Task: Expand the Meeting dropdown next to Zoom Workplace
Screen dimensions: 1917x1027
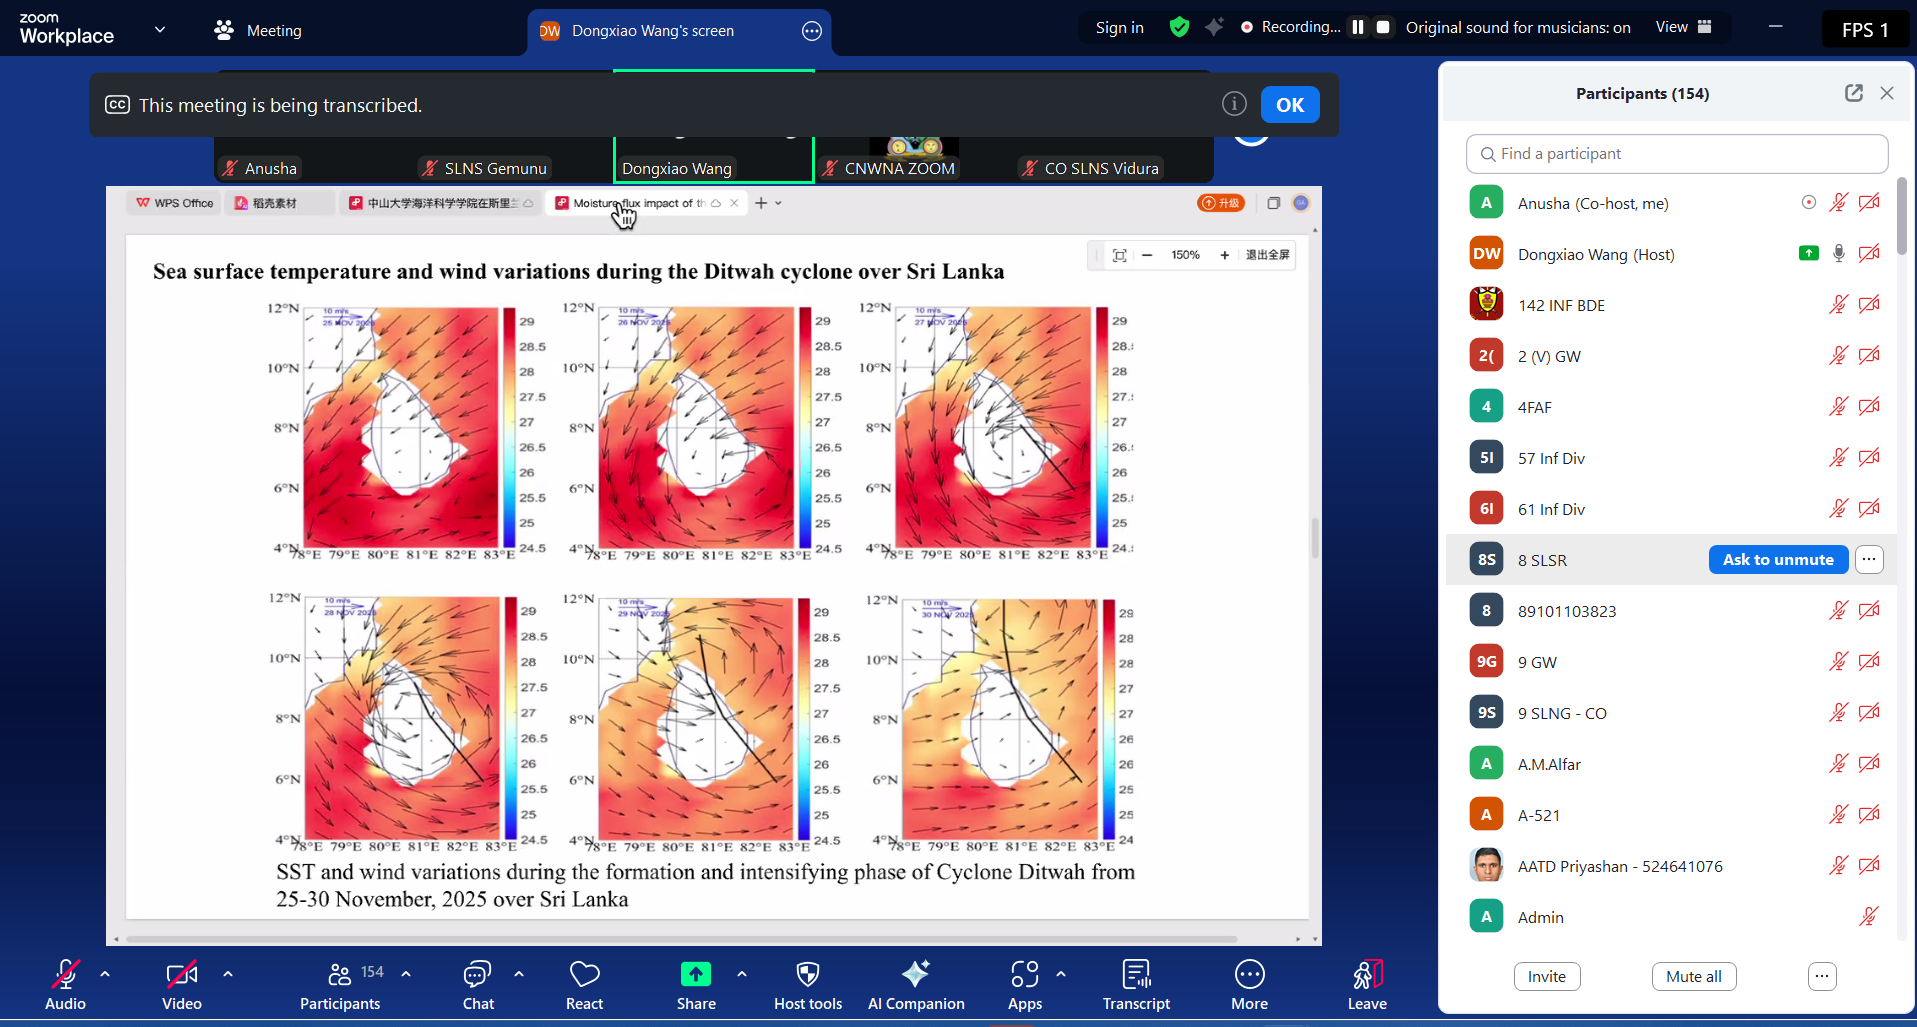Action: tap(159, 30)
